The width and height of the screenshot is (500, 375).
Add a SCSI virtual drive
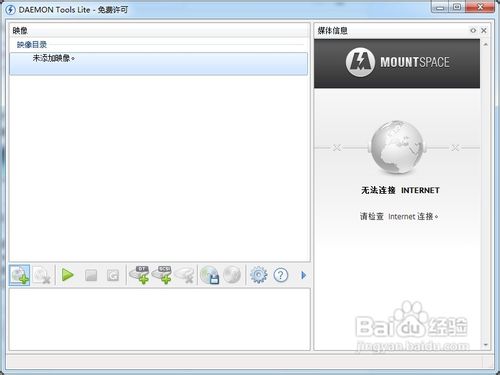[162, 275]
